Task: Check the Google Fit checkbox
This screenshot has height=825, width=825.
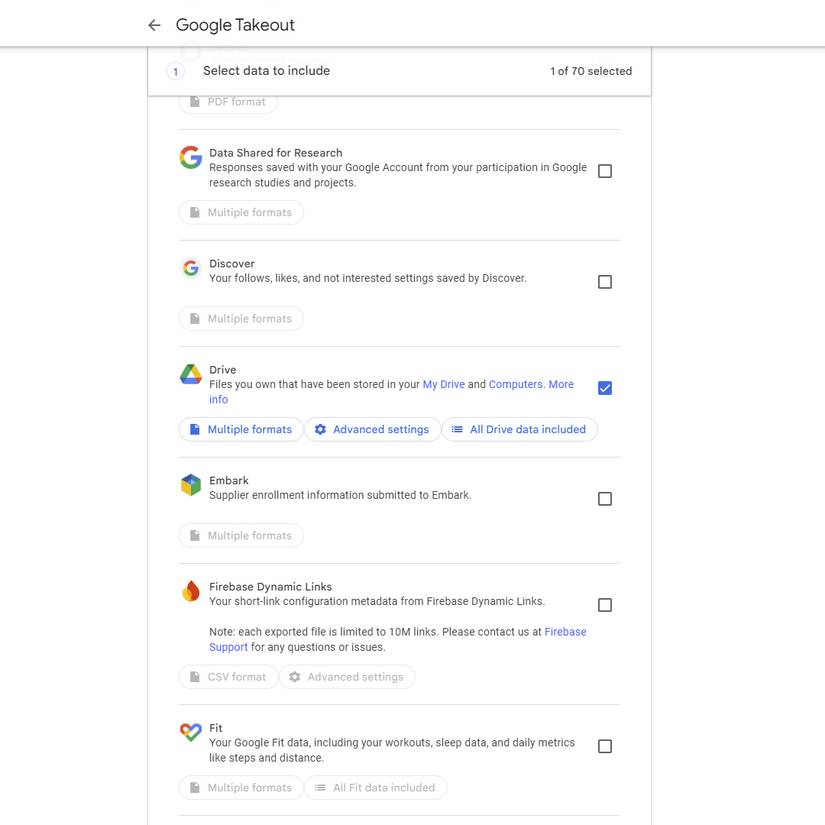Action: click(604, 745)
